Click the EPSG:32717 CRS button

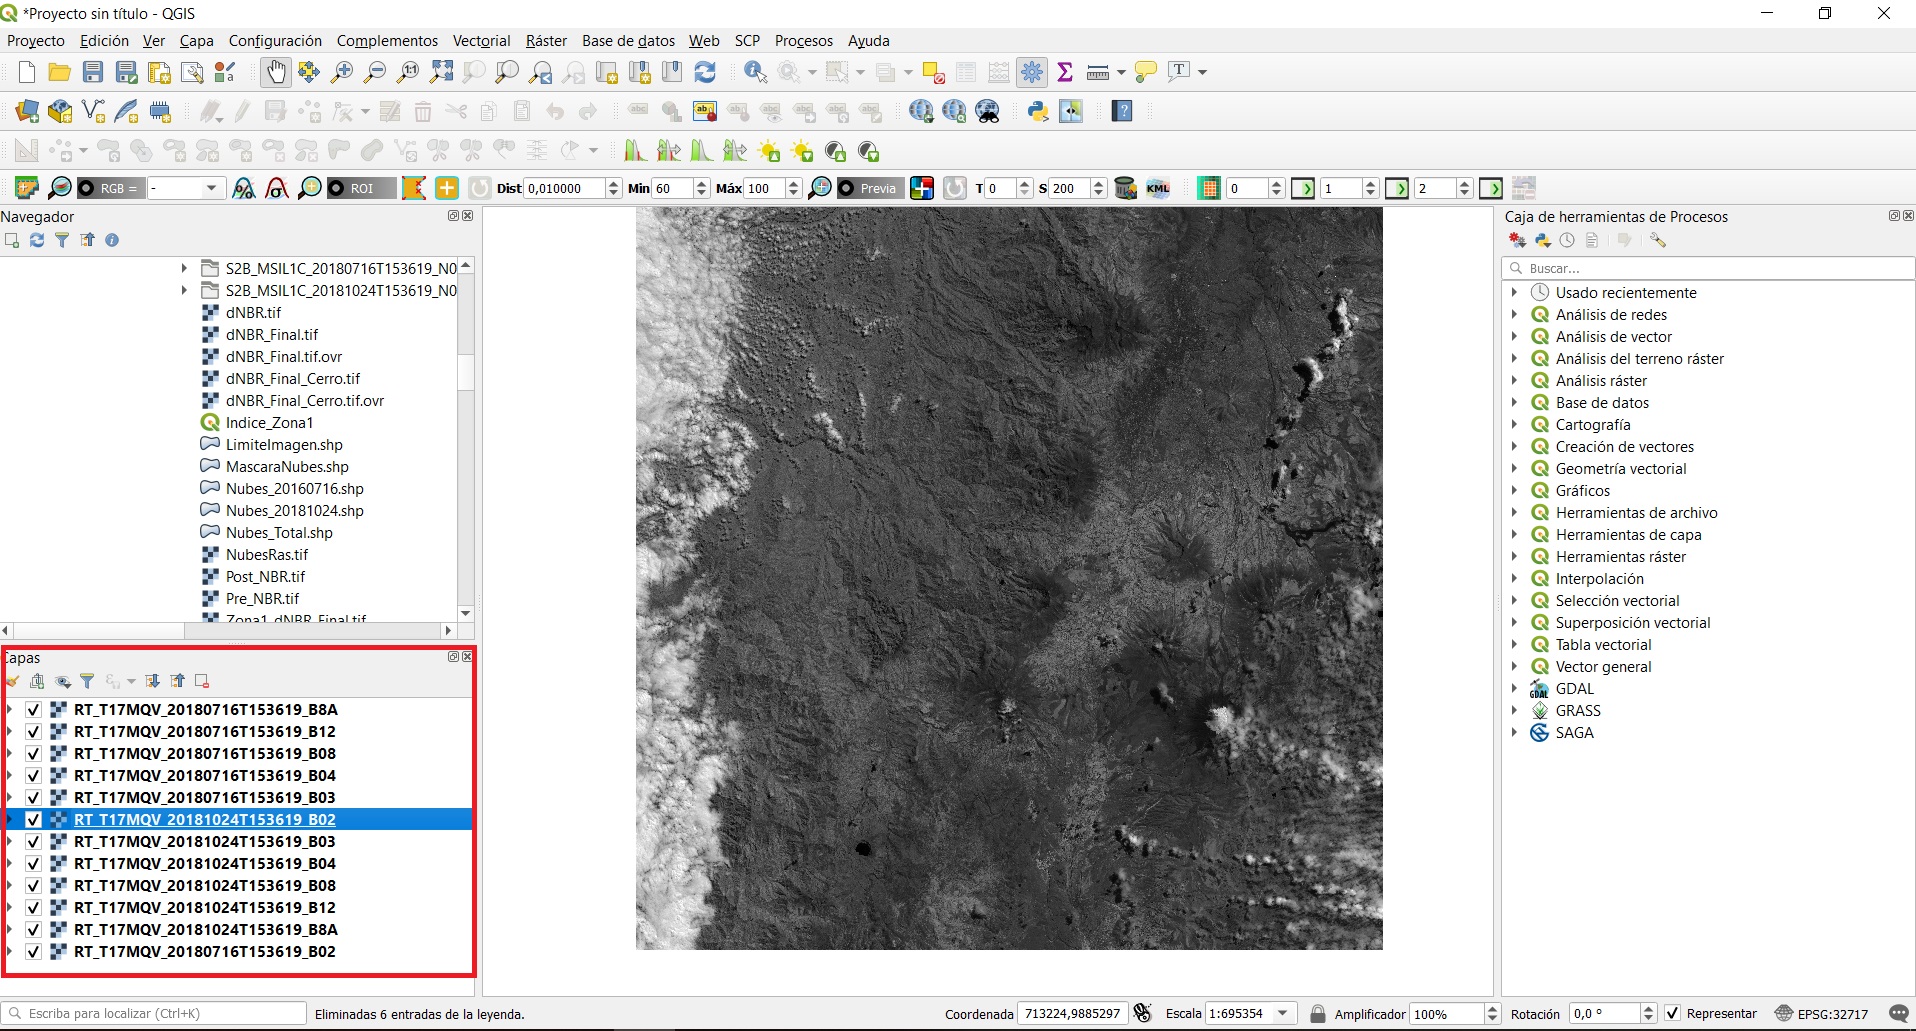click(x=1821, y=1013)
